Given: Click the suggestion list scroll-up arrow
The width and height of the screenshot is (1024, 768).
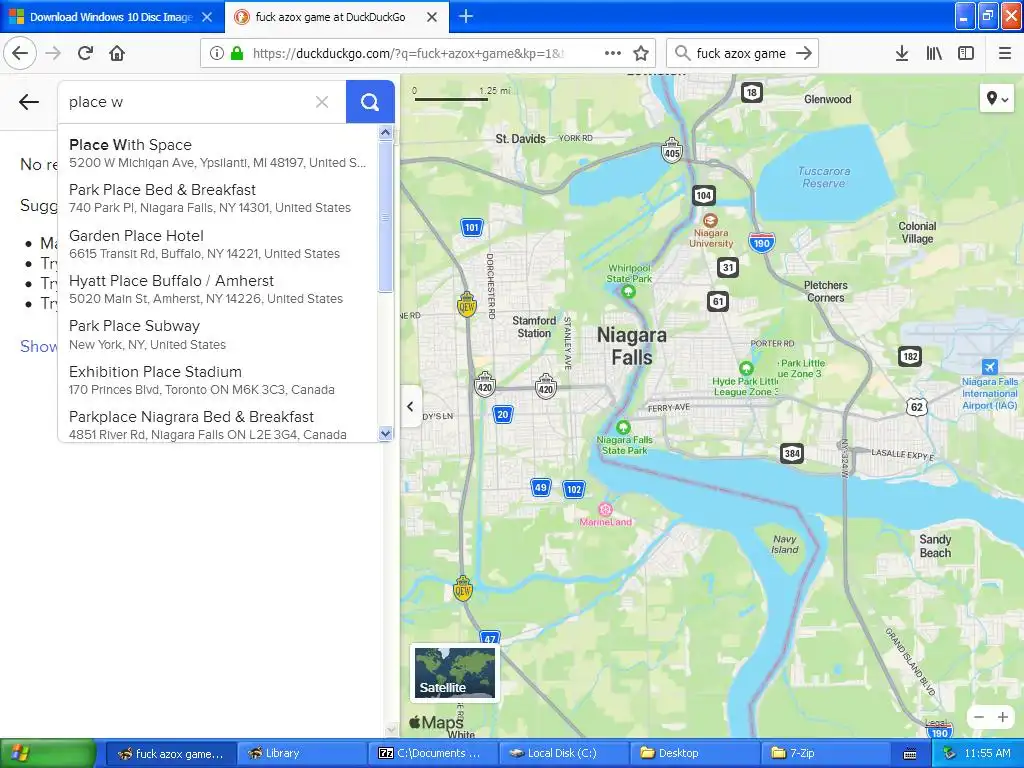Looking at the screenshot, I should [385, 133].
